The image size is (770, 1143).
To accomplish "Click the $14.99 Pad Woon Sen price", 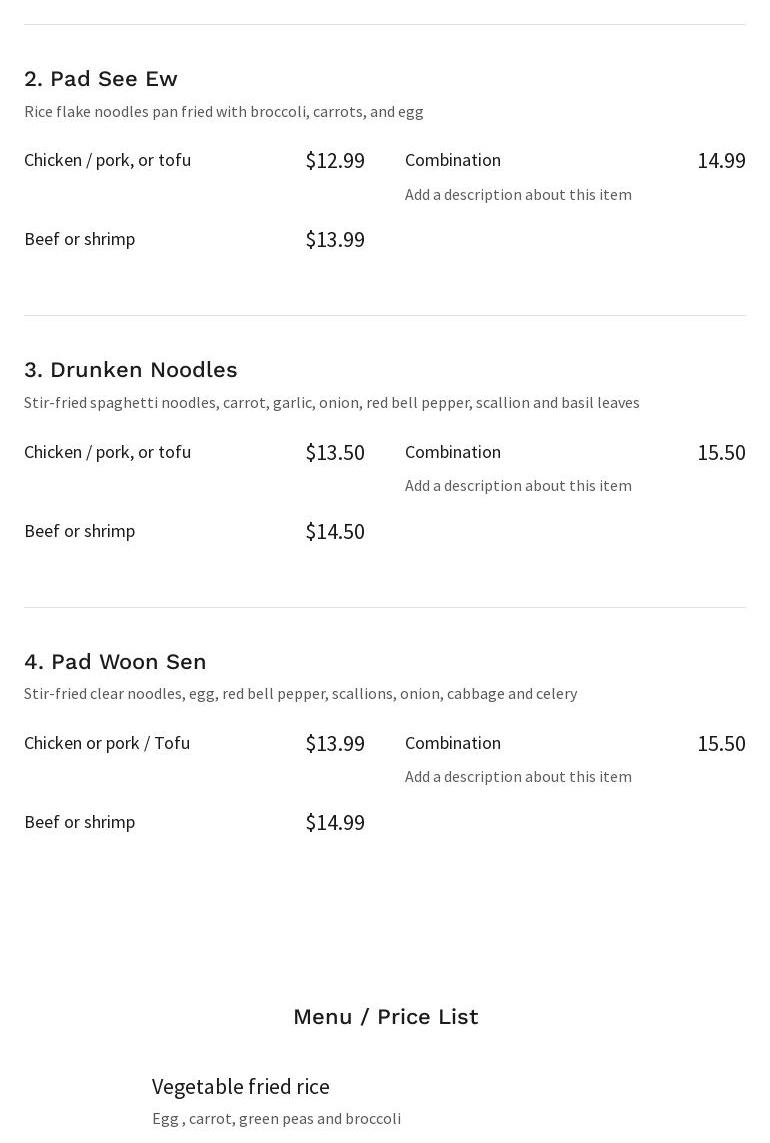I will click(335, 822).
